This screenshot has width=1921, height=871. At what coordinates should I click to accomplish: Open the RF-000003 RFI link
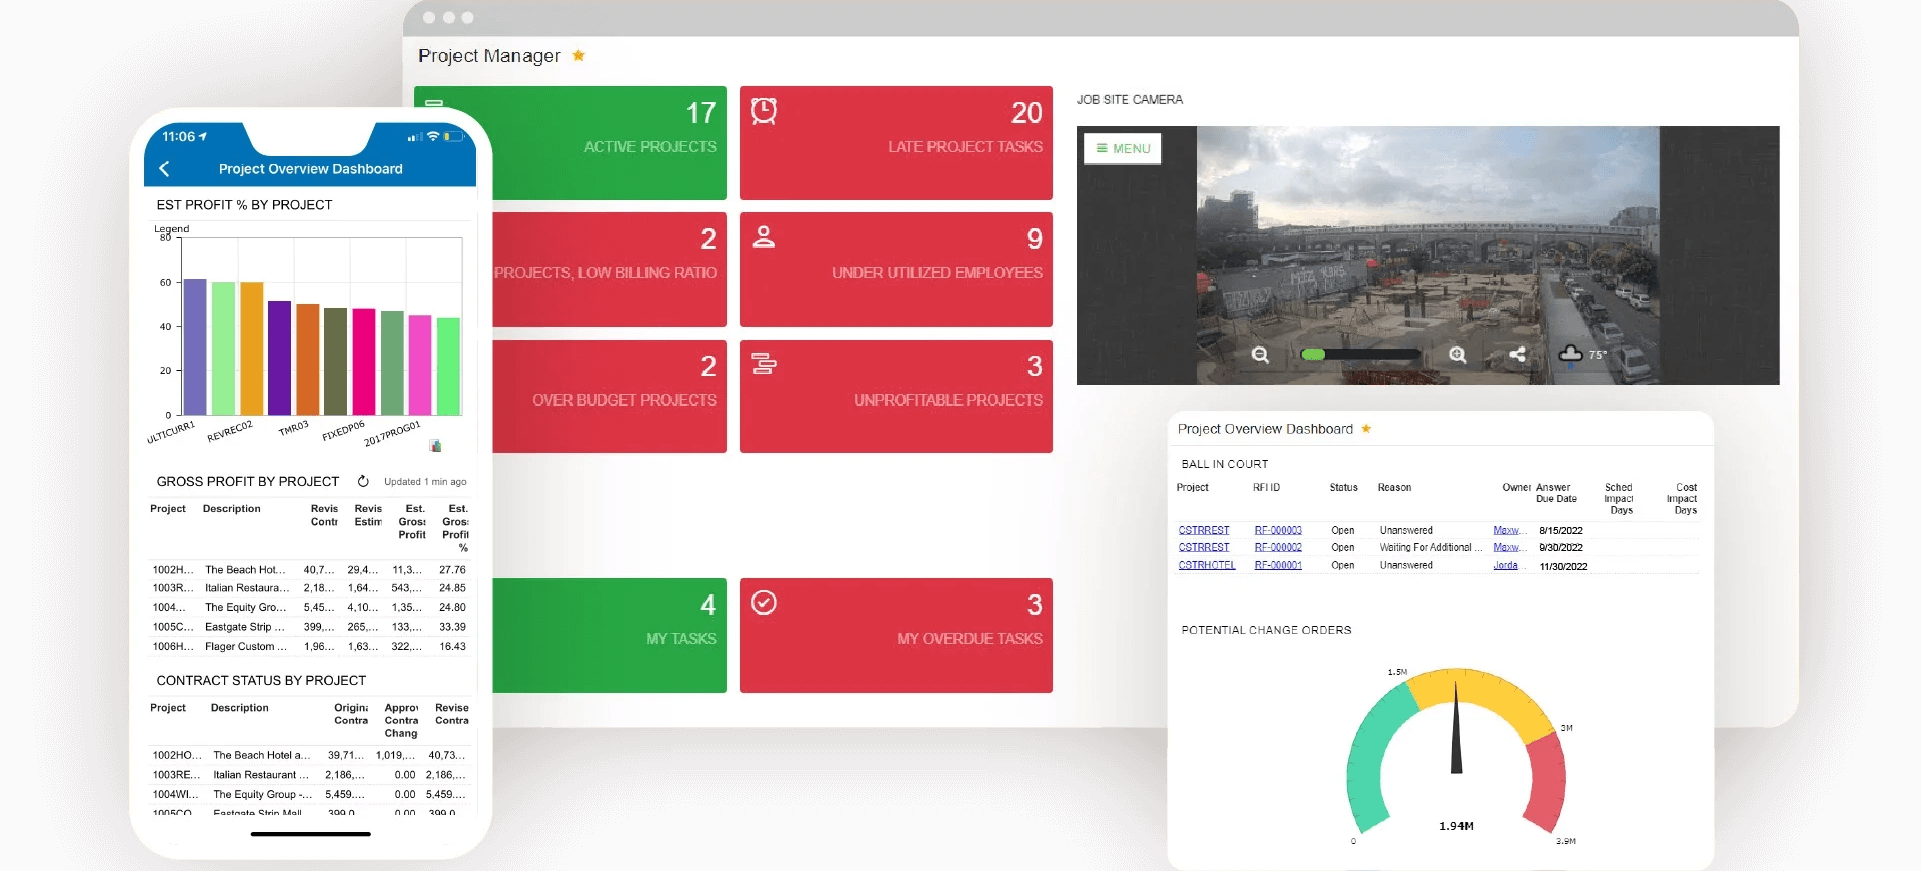tap(1278, 530)
